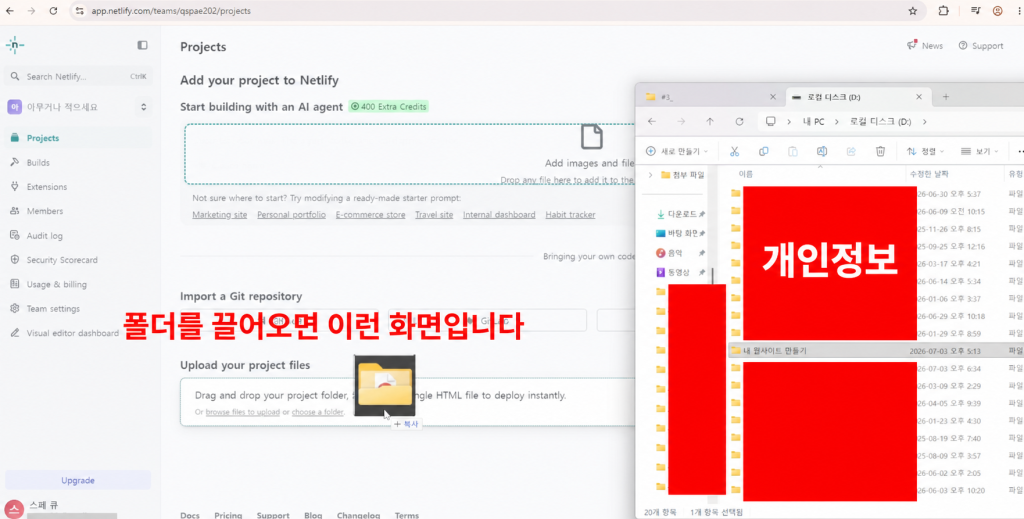Viewport: 1024px width, 519px height.
Task: Add a new tab in File Explorer
Action: (946, 97)
